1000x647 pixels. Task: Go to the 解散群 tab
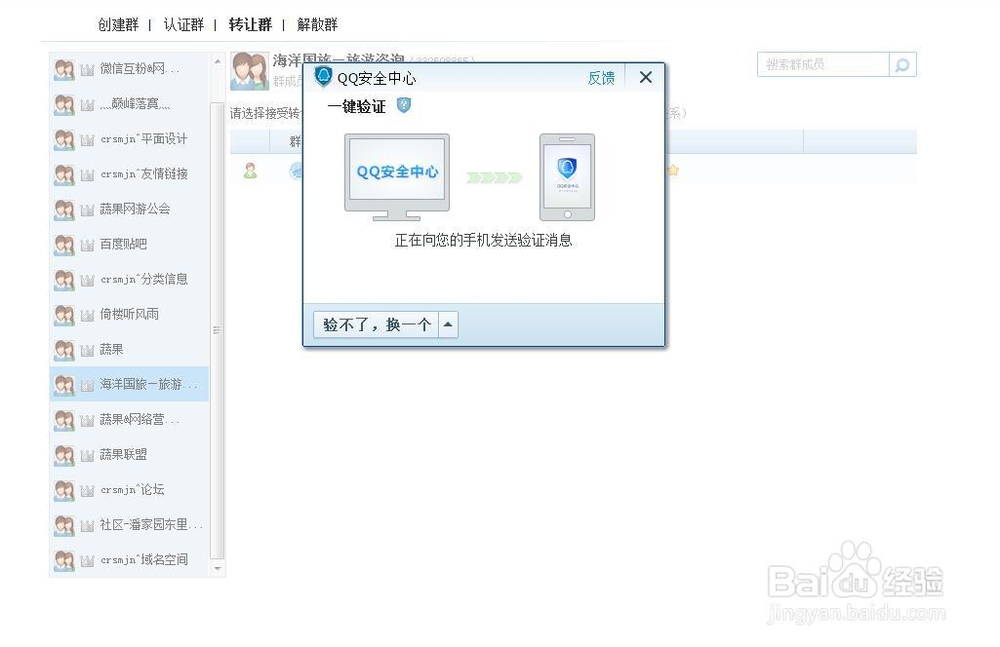pos(317,25)
